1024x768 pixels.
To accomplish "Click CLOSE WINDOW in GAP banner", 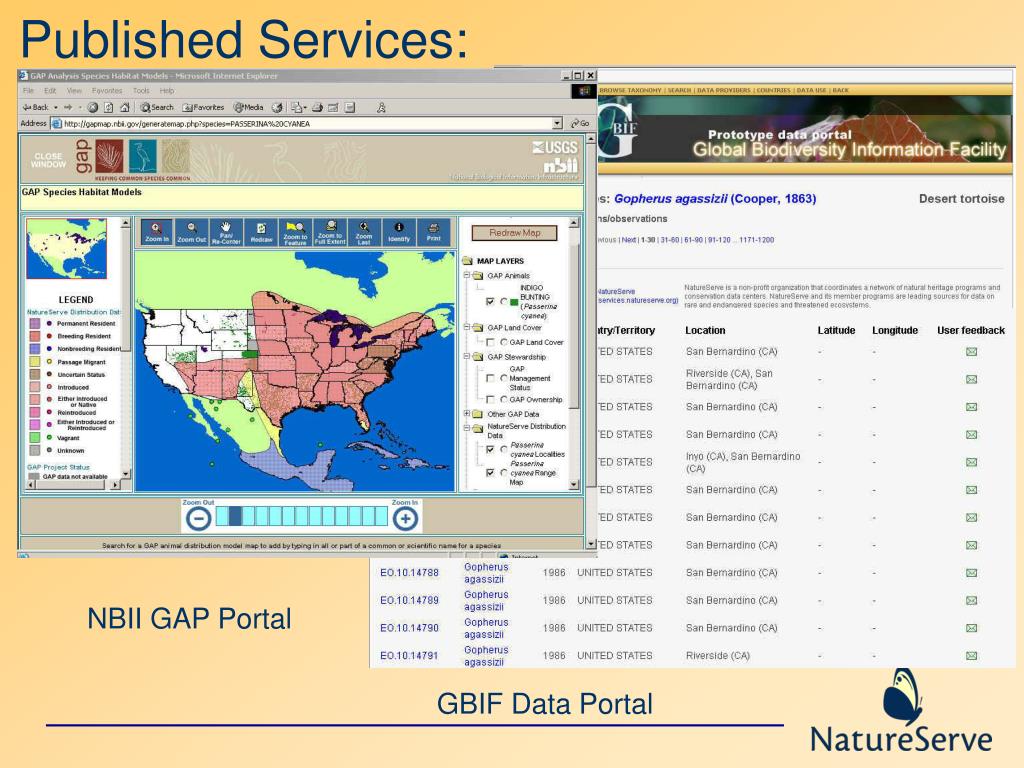I will 48,160.
